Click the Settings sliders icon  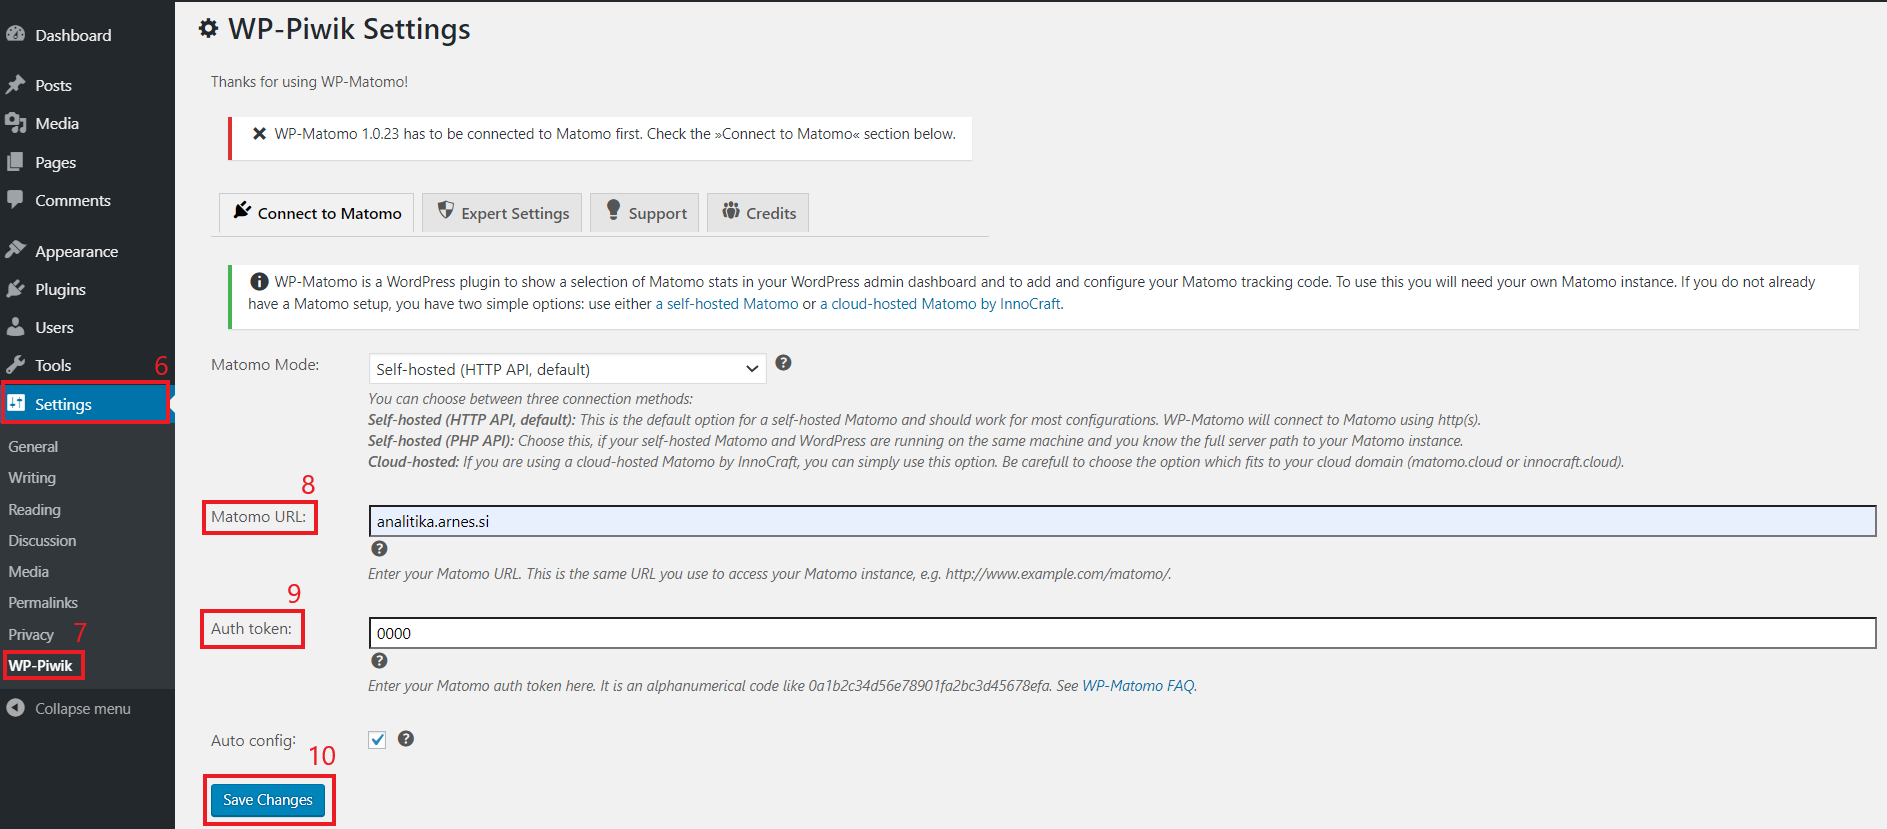16,403
